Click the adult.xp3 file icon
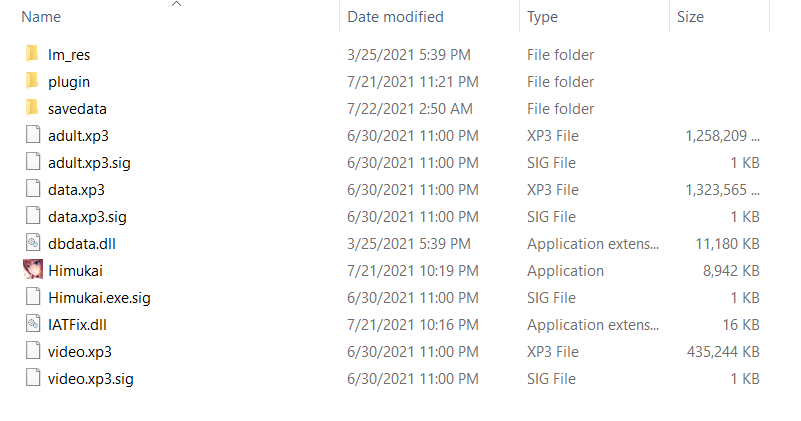The image size is (801, 421). [32, 135]
